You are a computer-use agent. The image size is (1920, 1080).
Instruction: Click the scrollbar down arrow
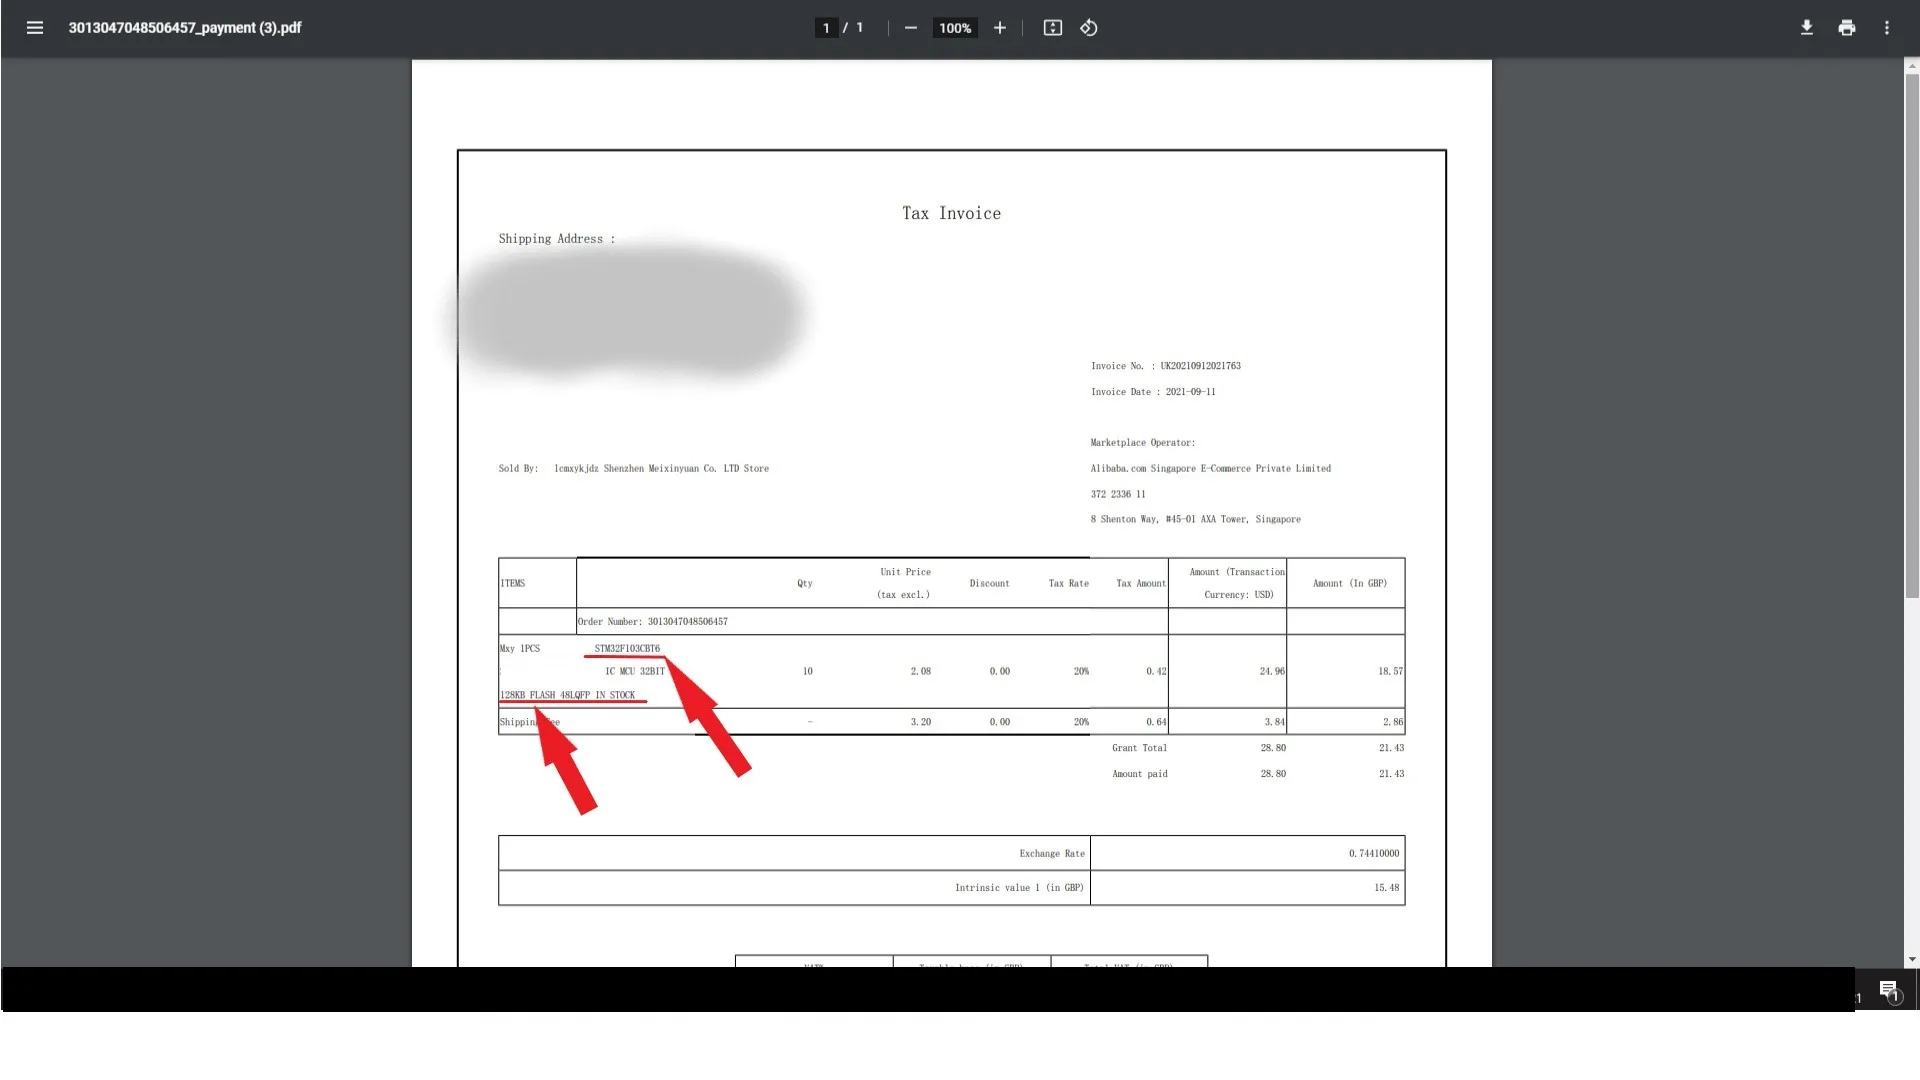[1911, 959]
